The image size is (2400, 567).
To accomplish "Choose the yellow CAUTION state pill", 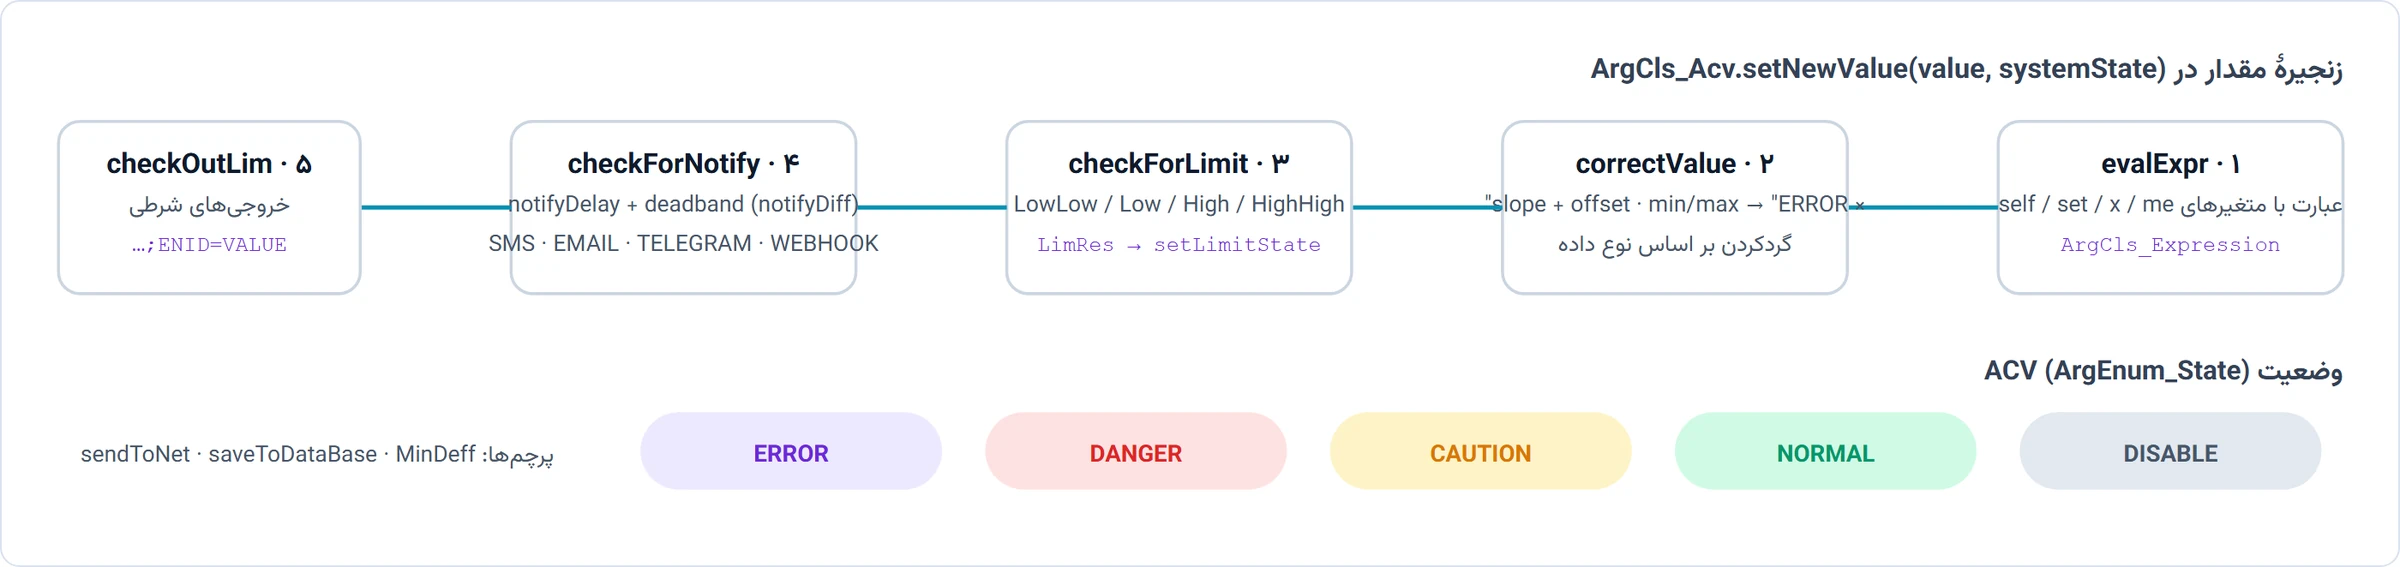I will point(1481,451).
